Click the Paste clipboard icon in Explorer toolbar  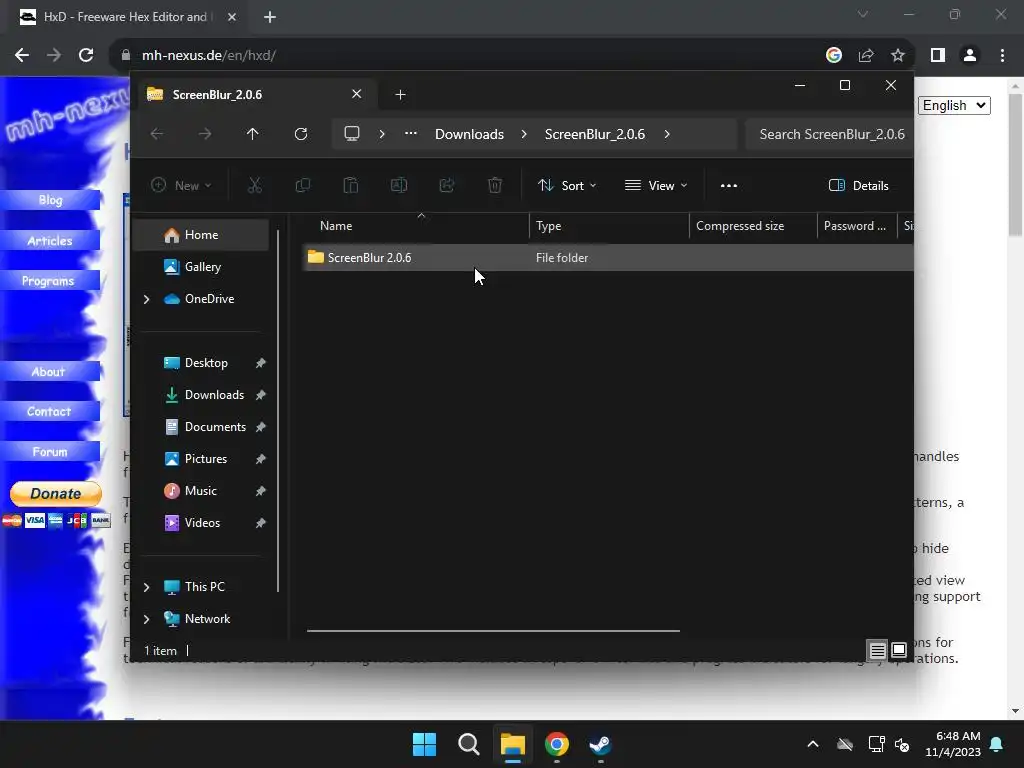(x=351, y=185)
